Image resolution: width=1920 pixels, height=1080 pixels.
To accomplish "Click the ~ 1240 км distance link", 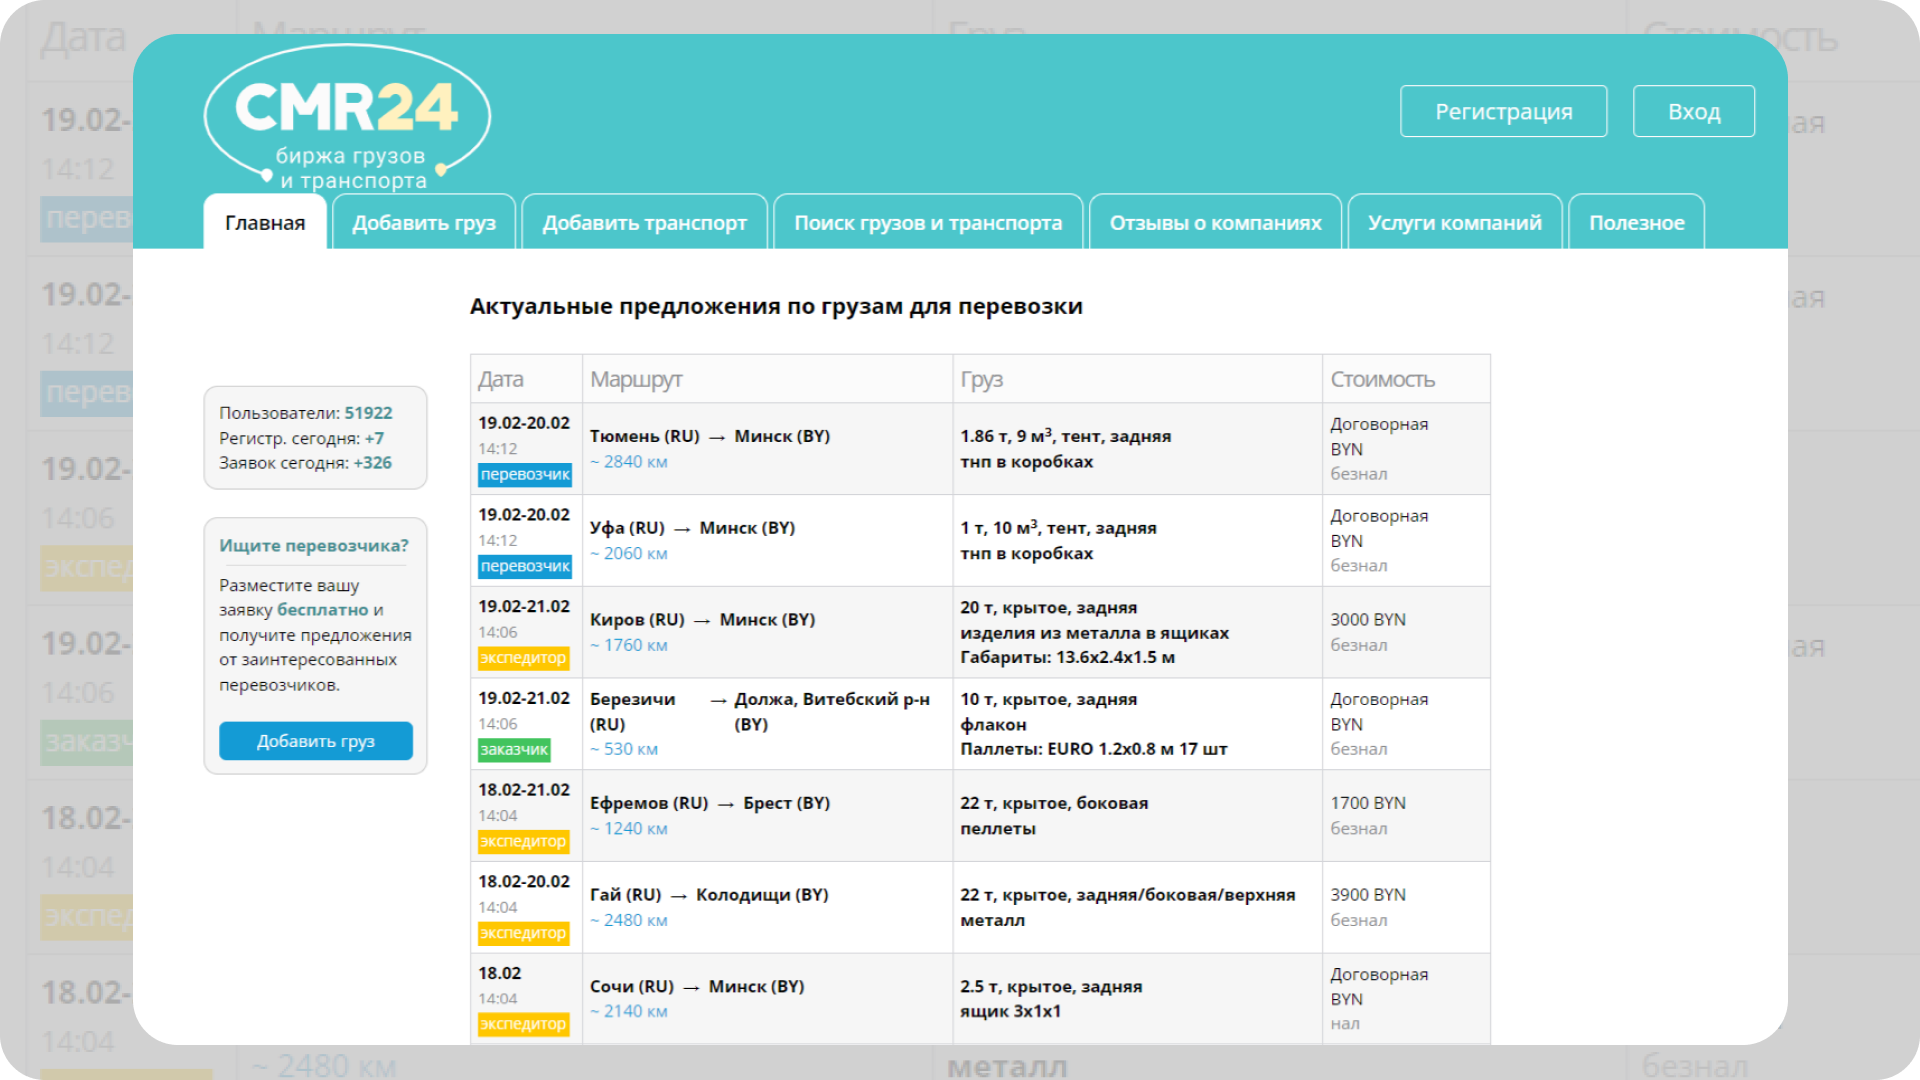I will click(x=628, y=828).
